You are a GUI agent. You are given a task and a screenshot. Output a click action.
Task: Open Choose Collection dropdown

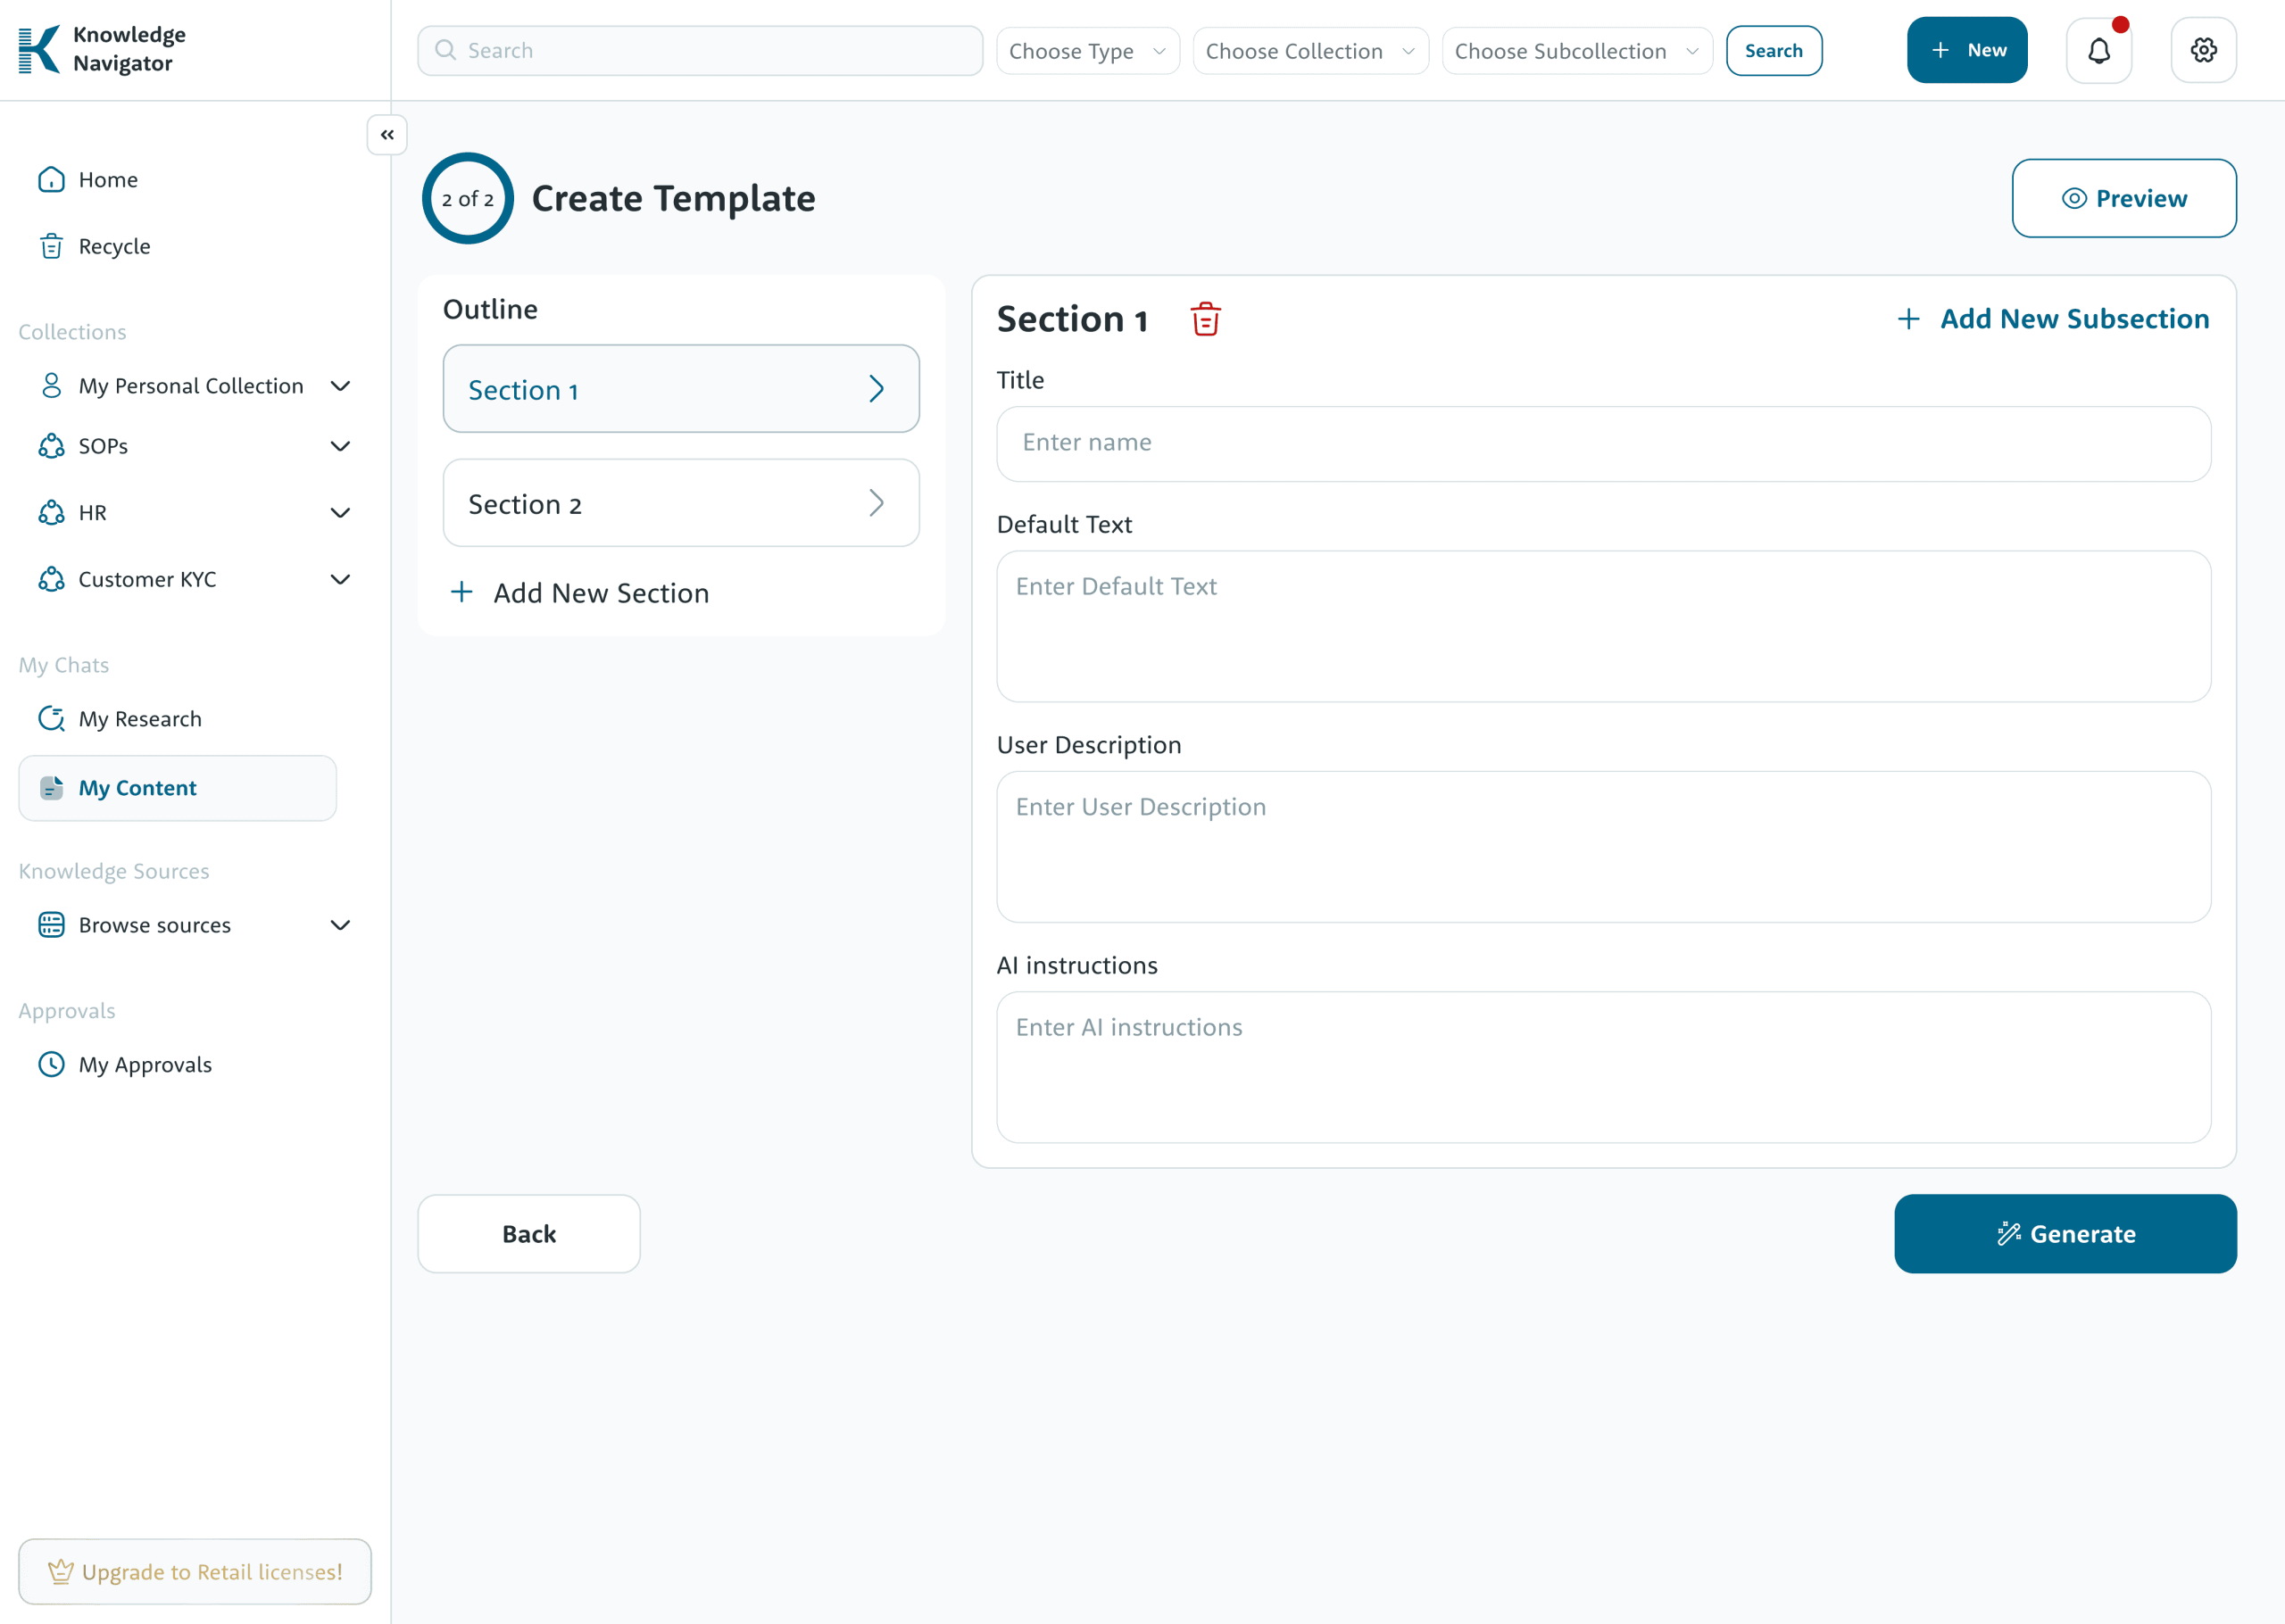point(1309,51)
